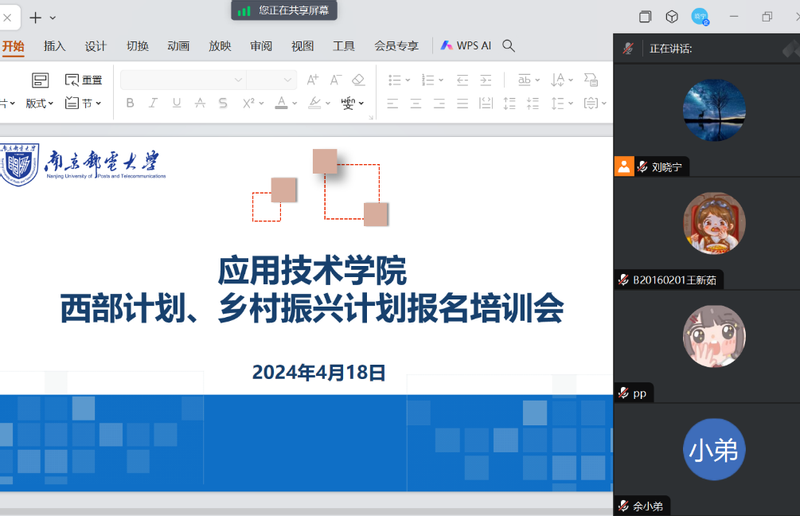The height and width of the screenshot is (516, 800).
Task: Click the font color red A swatch
Action: click(x=280, y=103)
